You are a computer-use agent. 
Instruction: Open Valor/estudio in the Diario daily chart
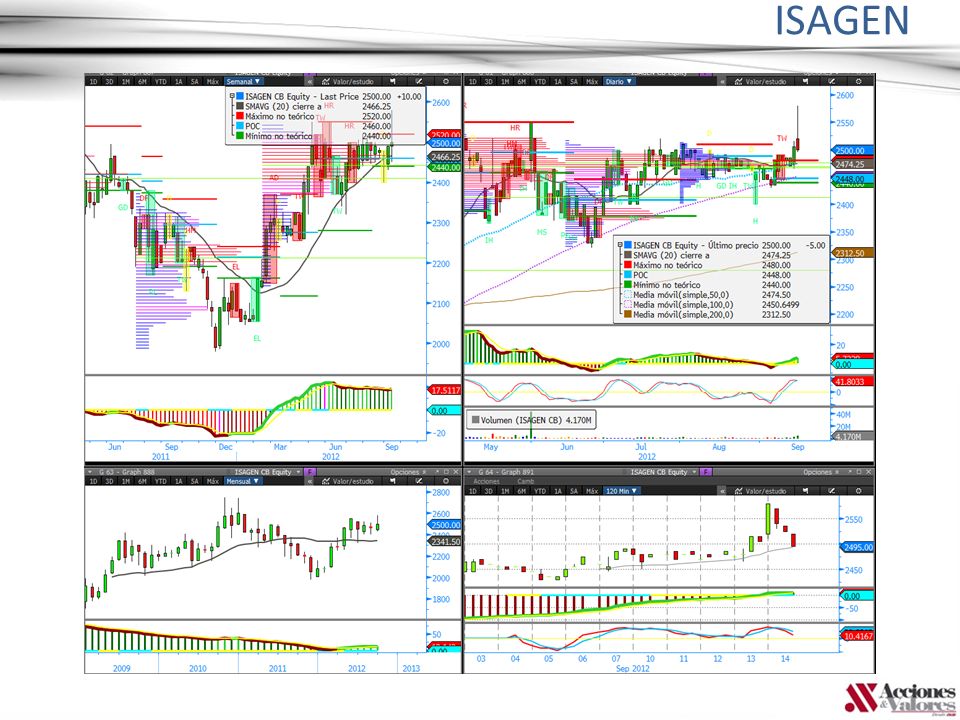(x=760, y=81)
